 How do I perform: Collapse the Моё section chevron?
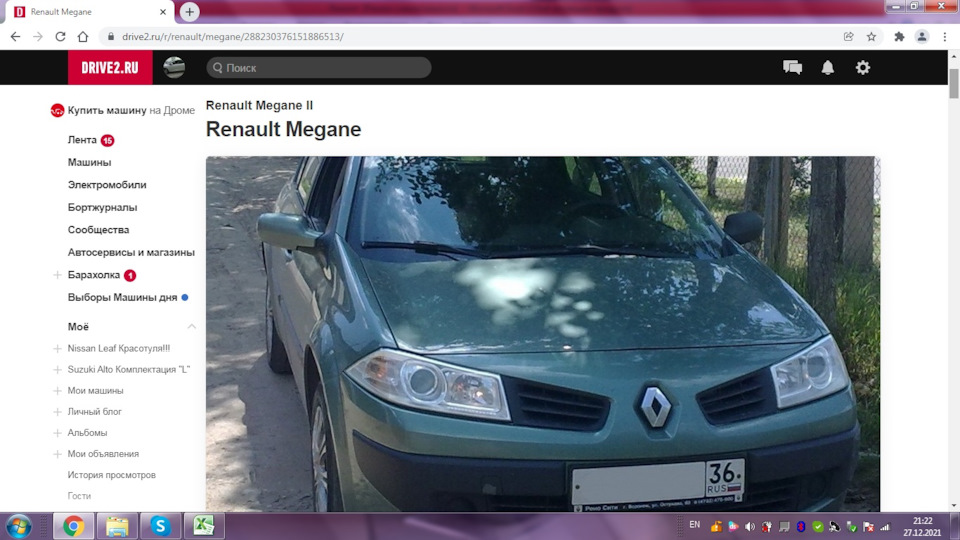pos(192,327)
